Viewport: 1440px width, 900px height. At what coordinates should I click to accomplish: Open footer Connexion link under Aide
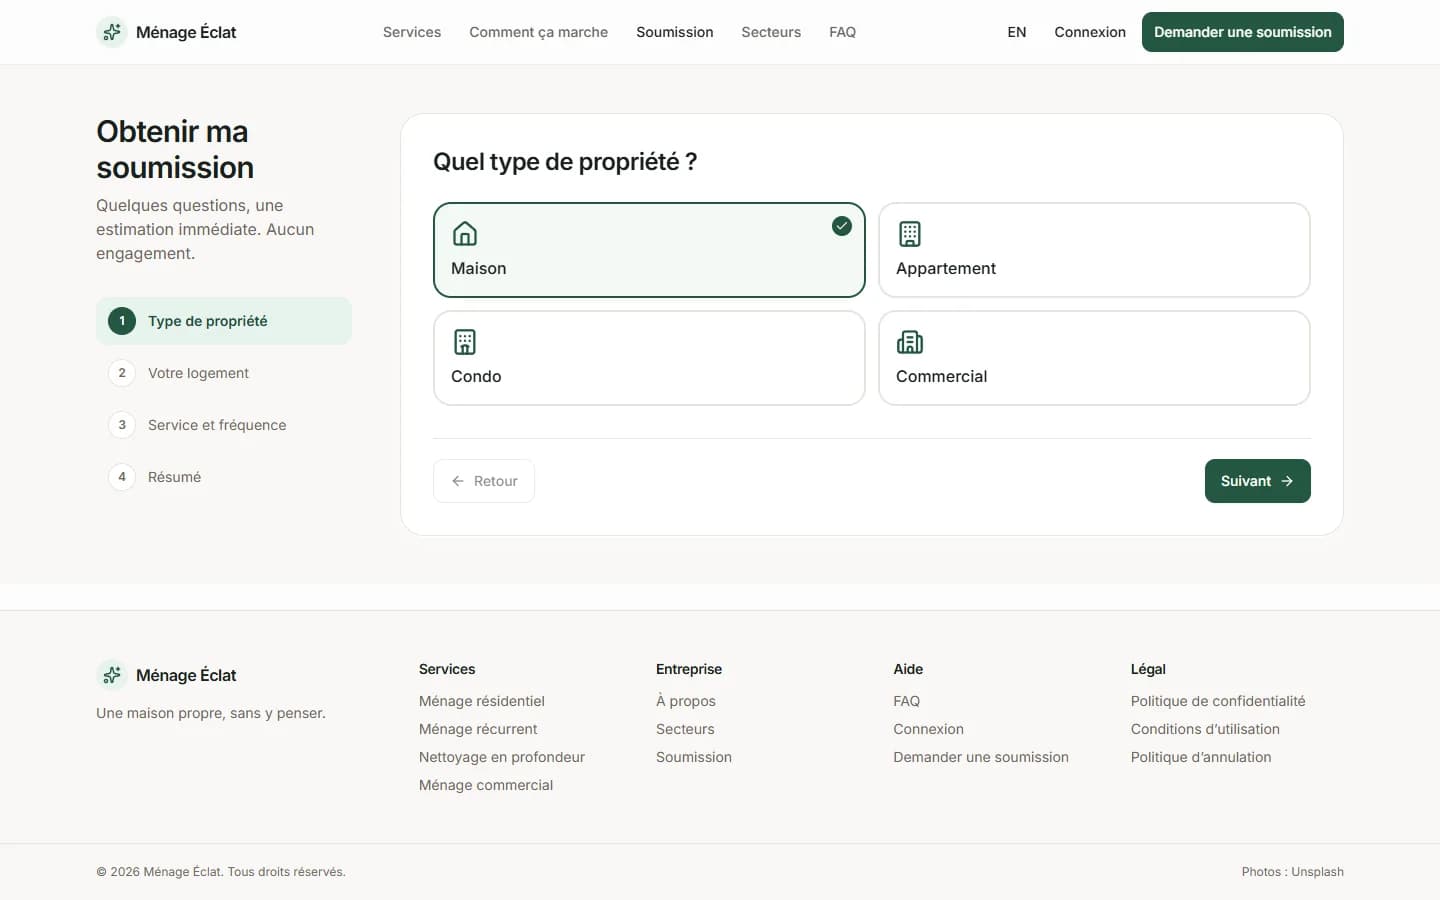click(929, 729)
